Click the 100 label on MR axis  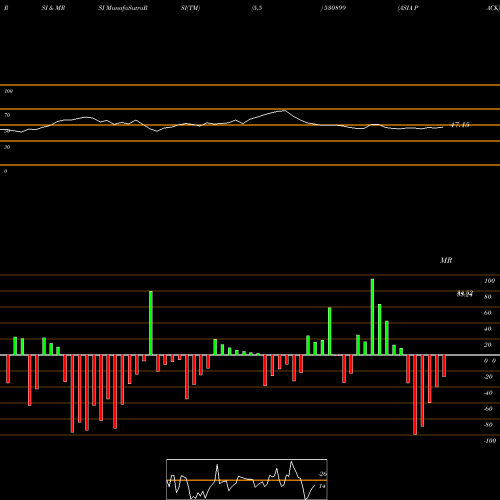(x=489, y=281)
